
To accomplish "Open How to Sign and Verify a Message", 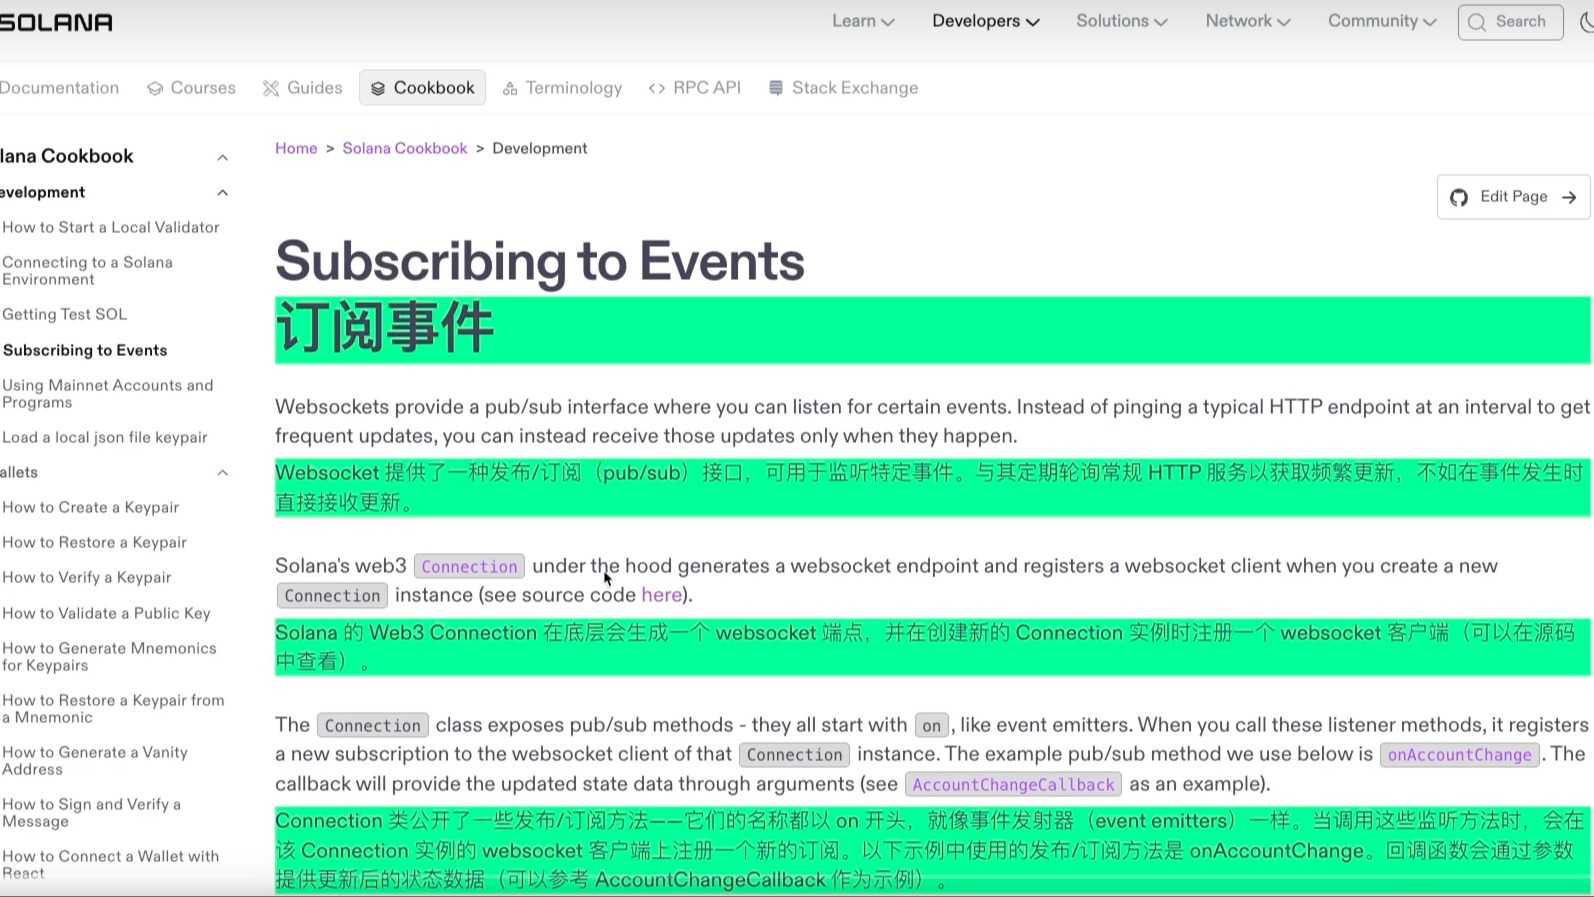I will click(x=91, y=813).
